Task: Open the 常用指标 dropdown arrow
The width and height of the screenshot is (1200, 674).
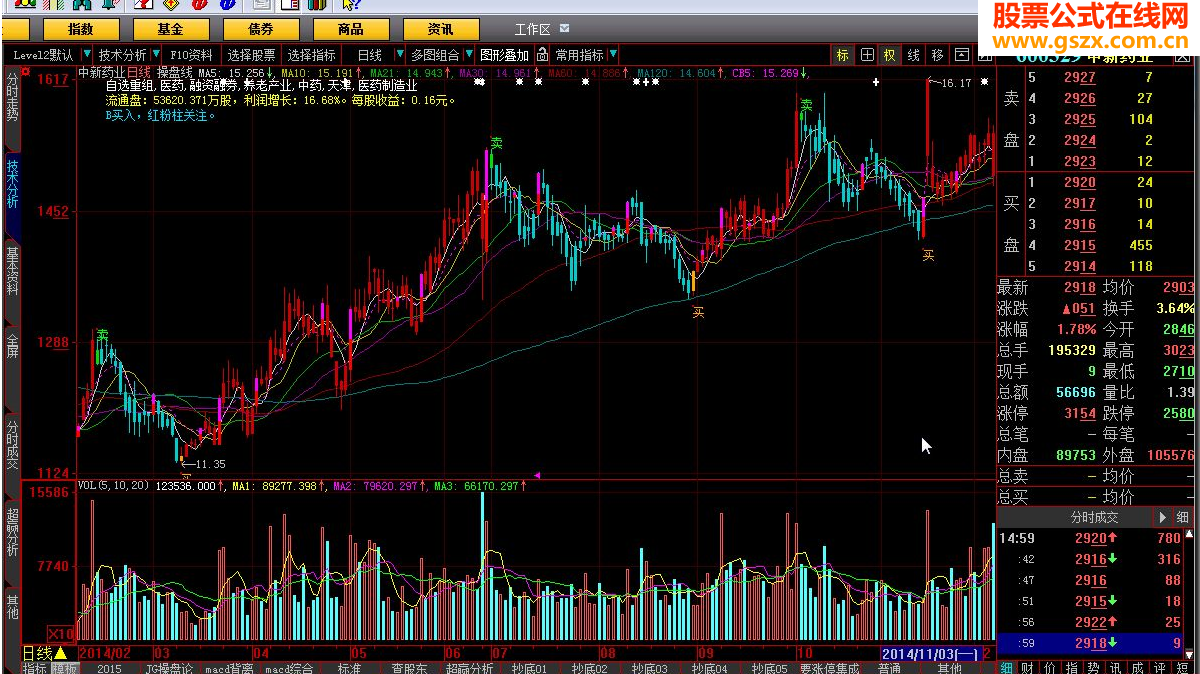Action: pos(612,55)
